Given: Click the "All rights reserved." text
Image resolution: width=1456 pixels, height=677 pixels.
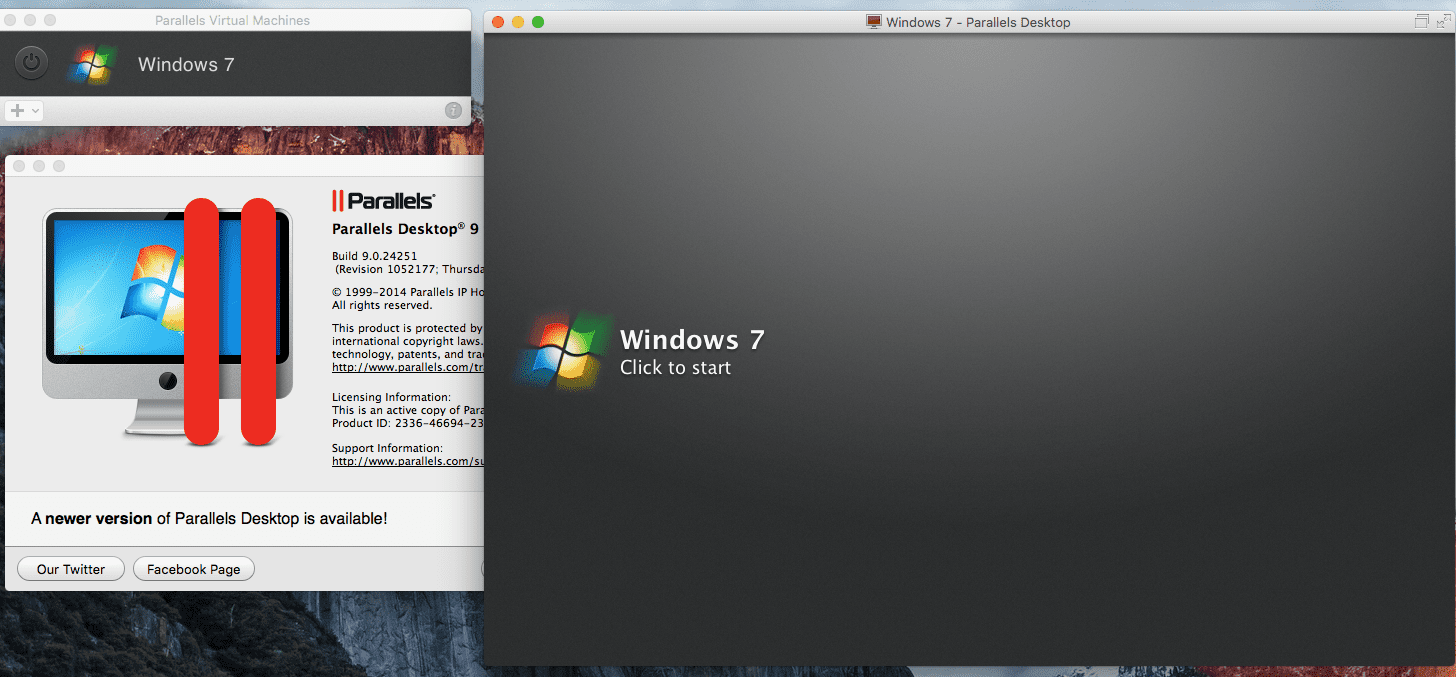Looking at the screenshot, I should (382, 305).
